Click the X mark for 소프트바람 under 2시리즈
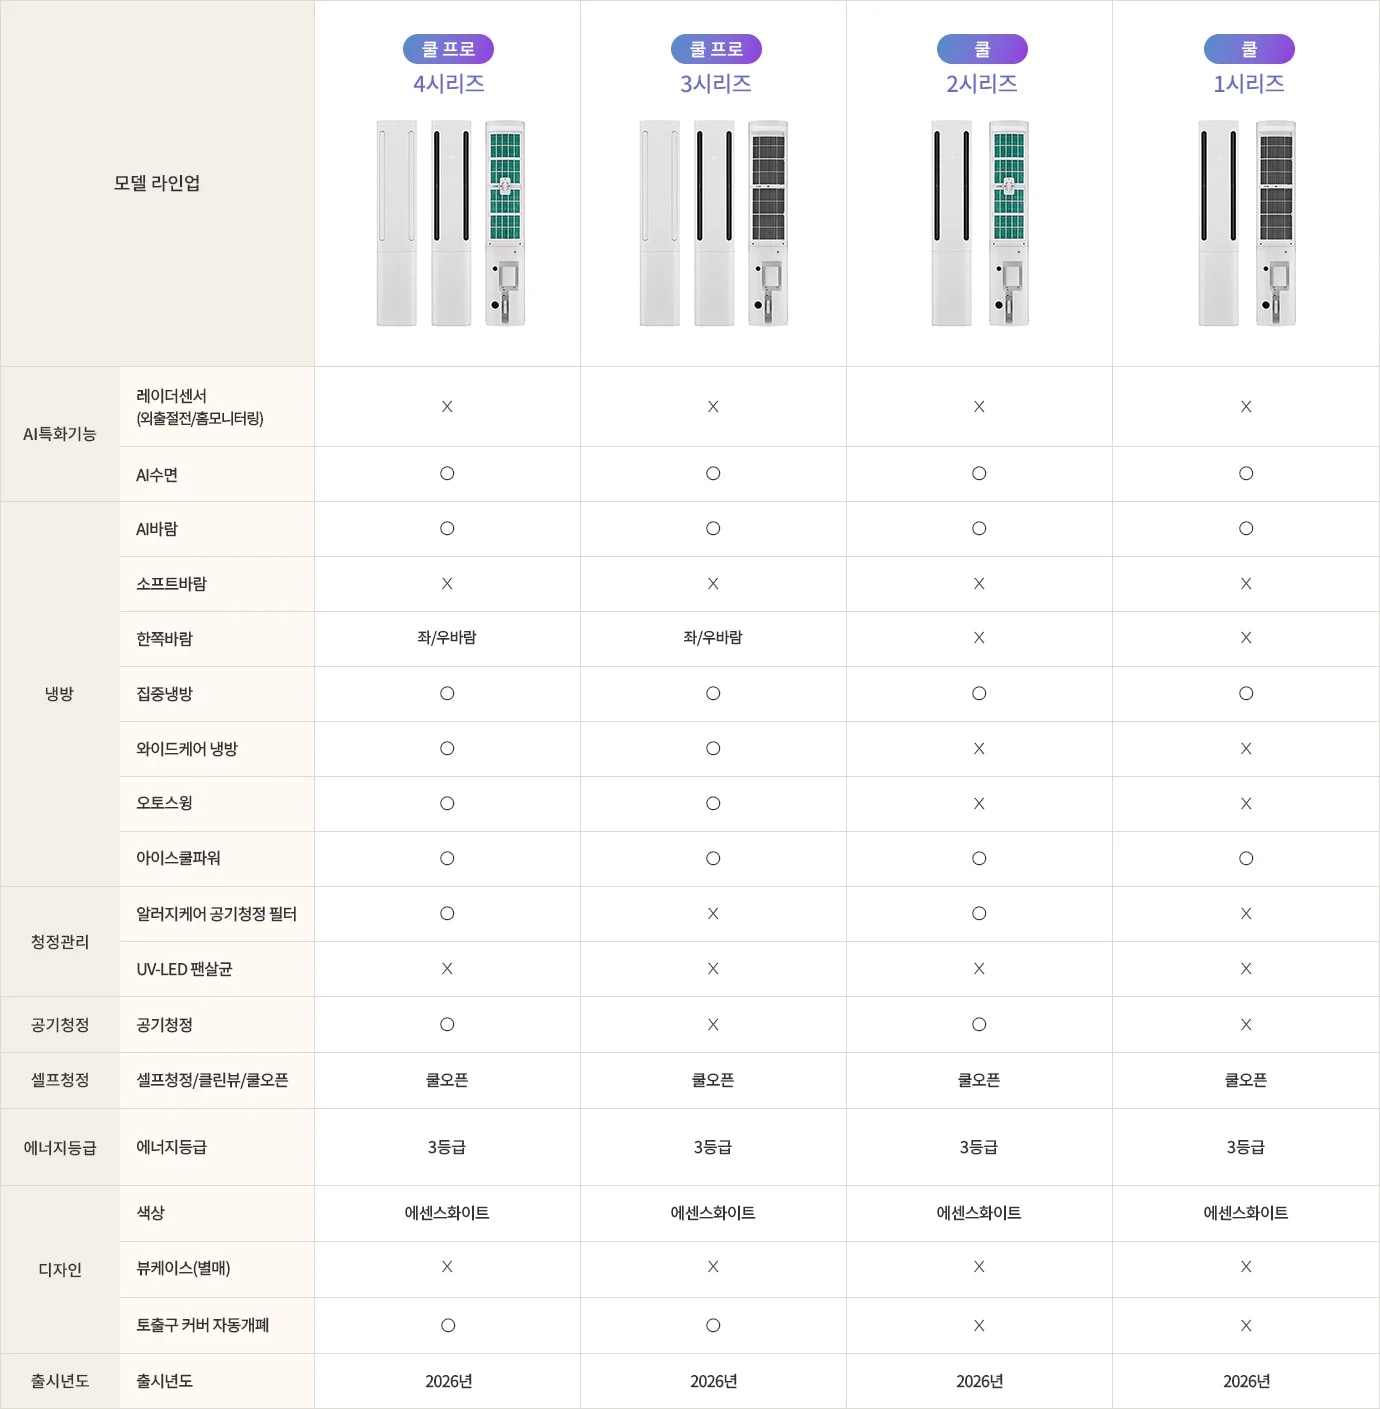 pos(979,584)
